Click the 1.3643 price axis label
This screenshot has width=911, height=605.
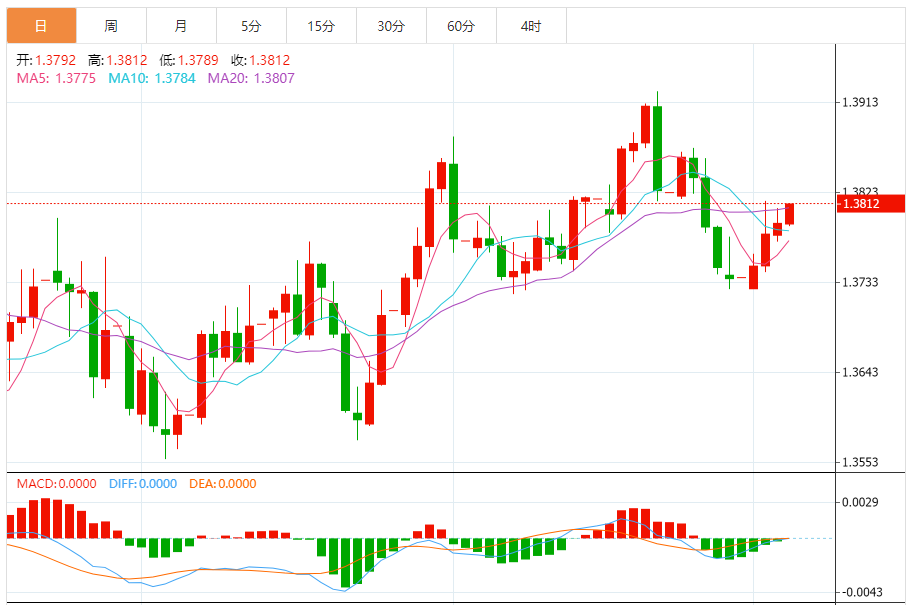(x=860, y=373)
